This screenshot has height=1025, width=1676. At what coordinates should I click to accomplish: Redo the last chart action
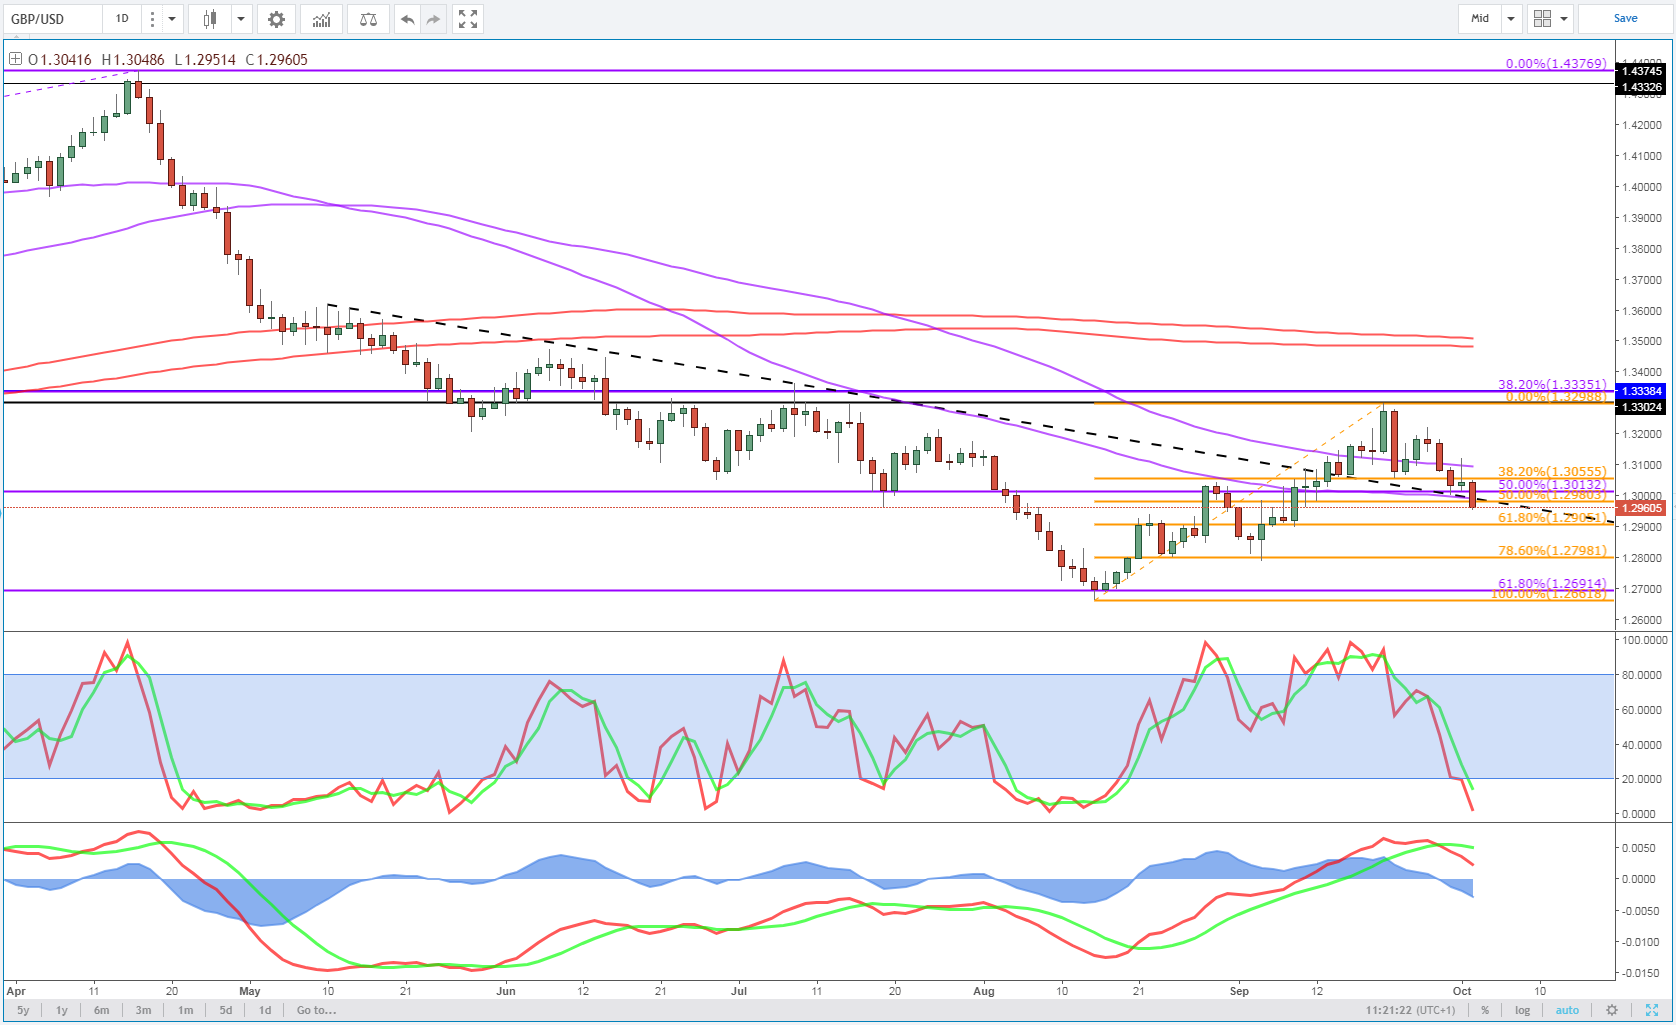click(433, 19)
